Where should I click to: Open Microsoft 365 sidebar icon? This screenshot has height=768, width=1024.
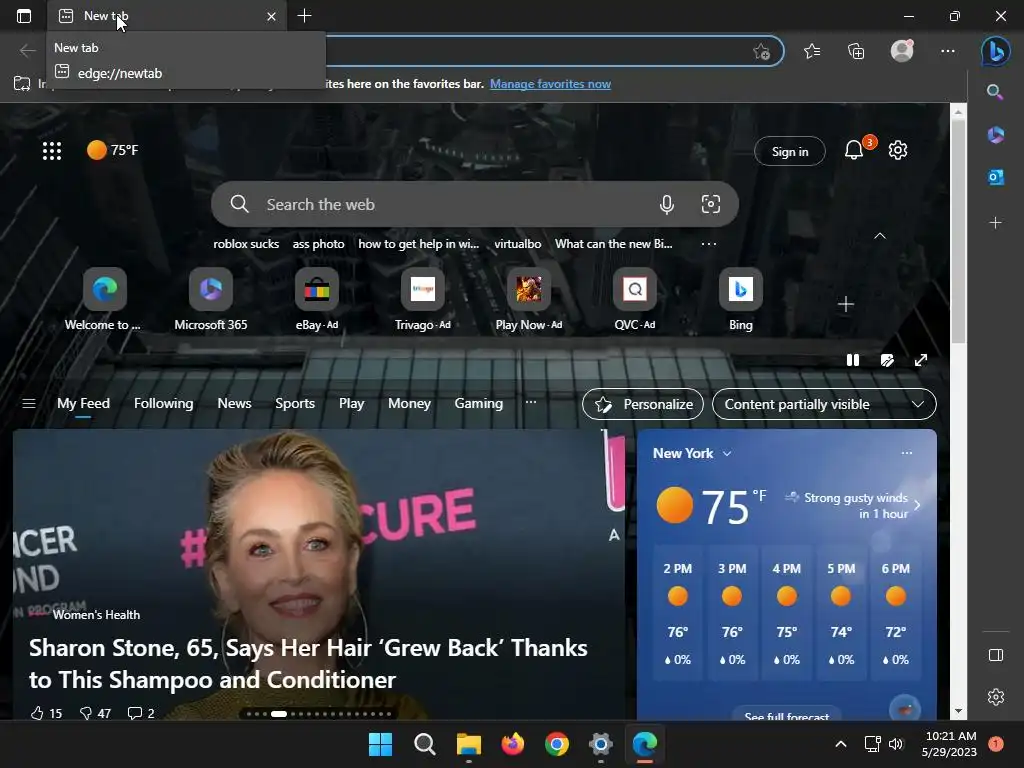[995, 135]
